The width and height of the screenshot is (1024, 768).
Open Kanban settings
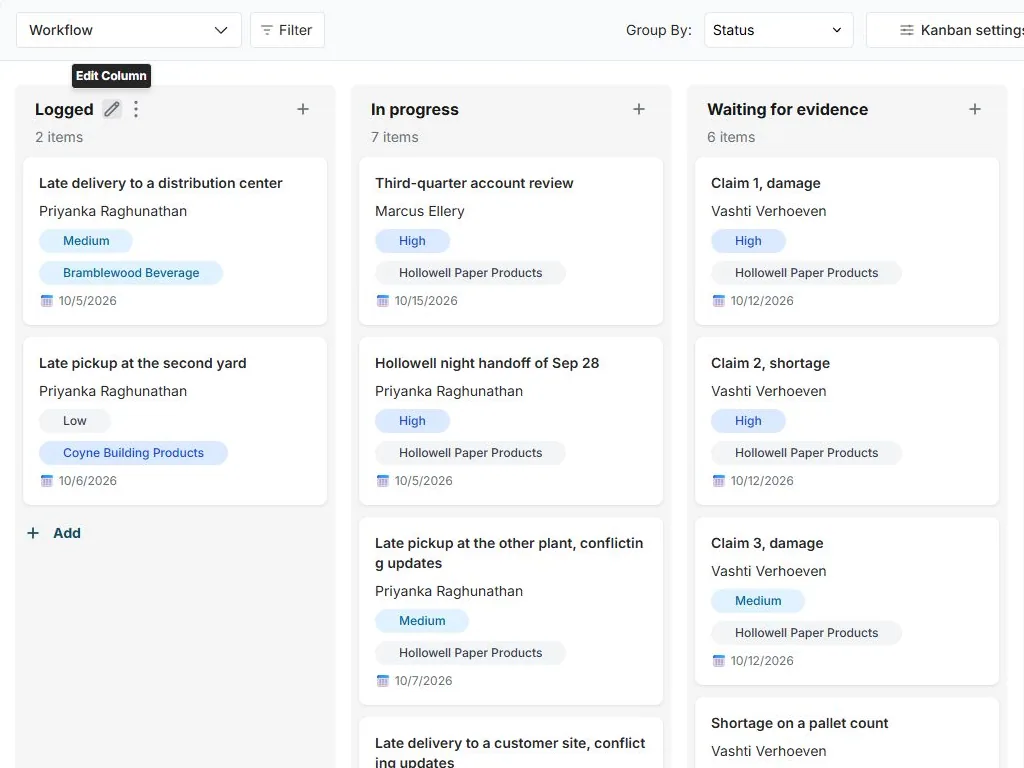[945, 30]
